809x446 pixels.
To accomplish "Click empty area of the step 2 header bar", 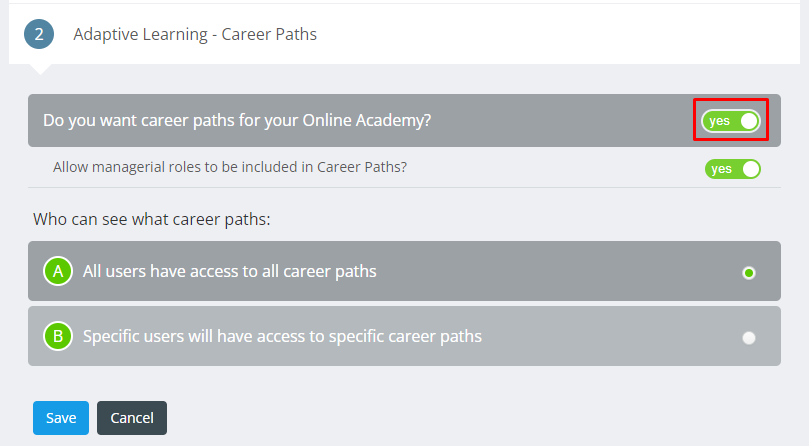I will 557,34.
